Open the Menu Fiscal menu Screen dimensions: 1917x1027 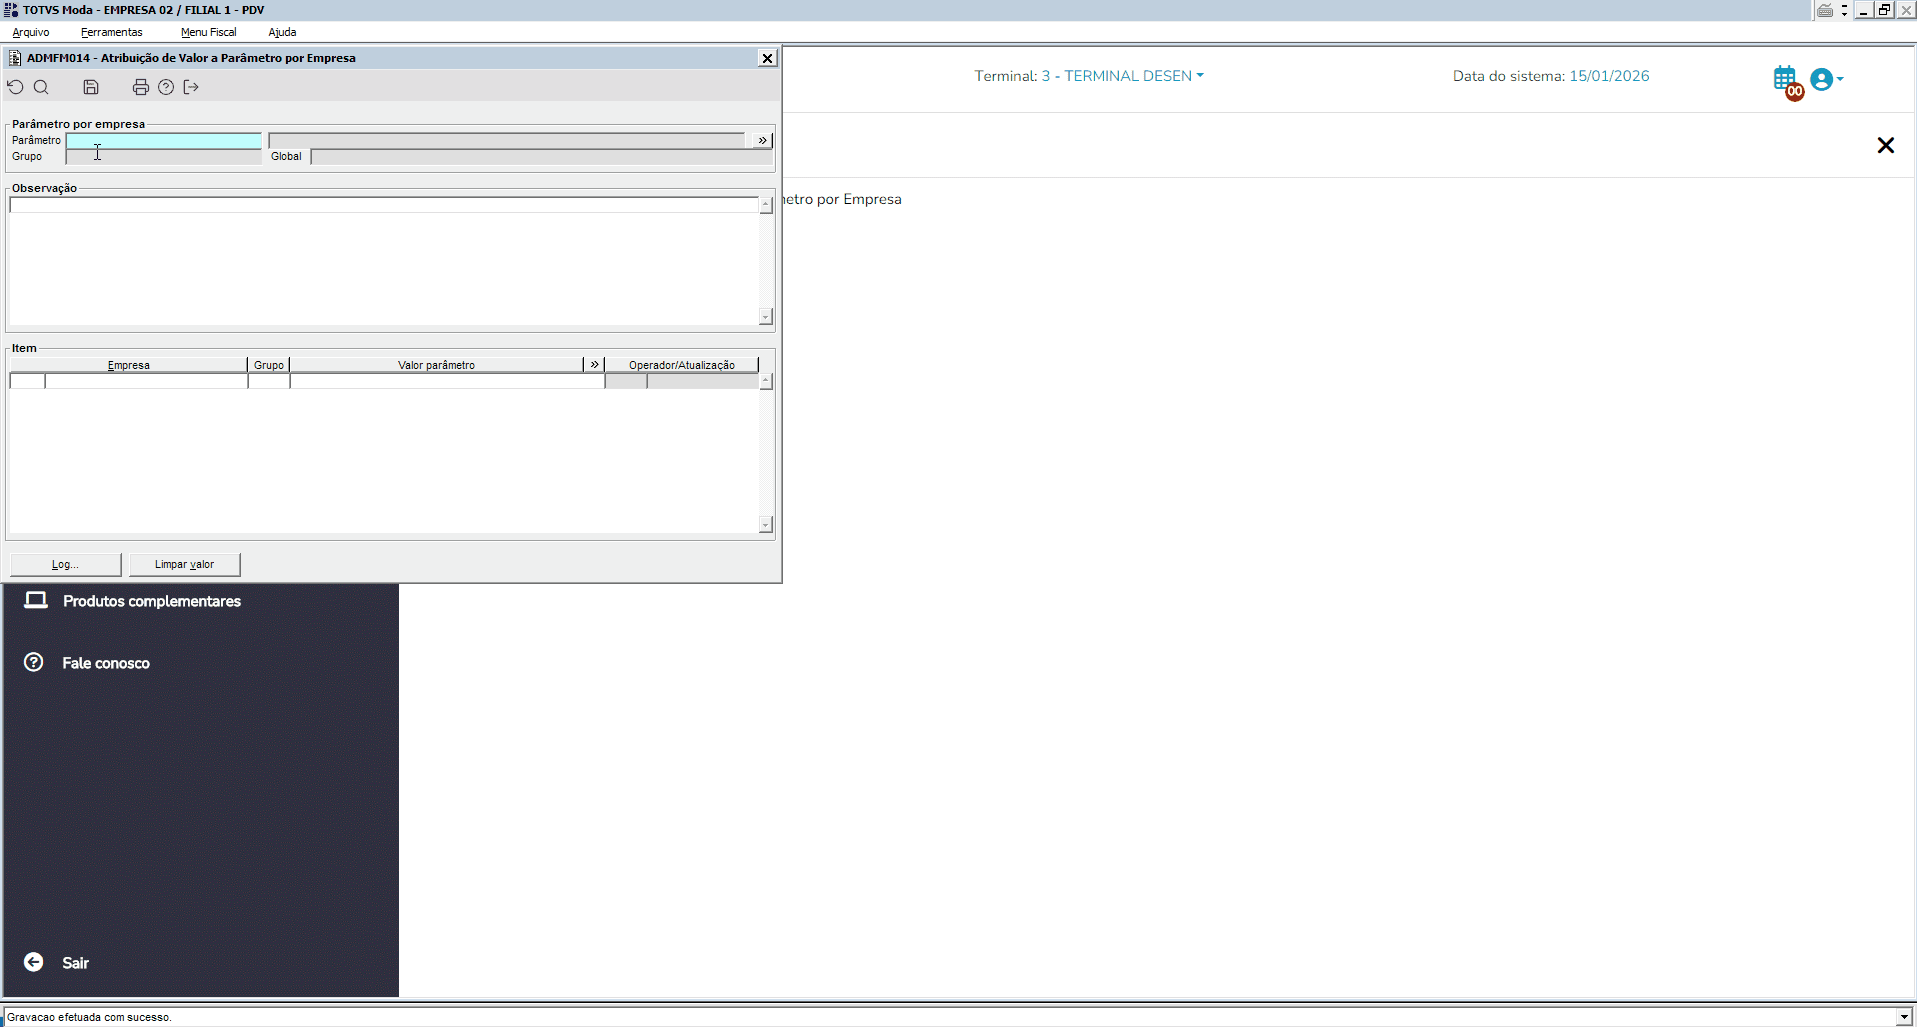click(209, 32)
